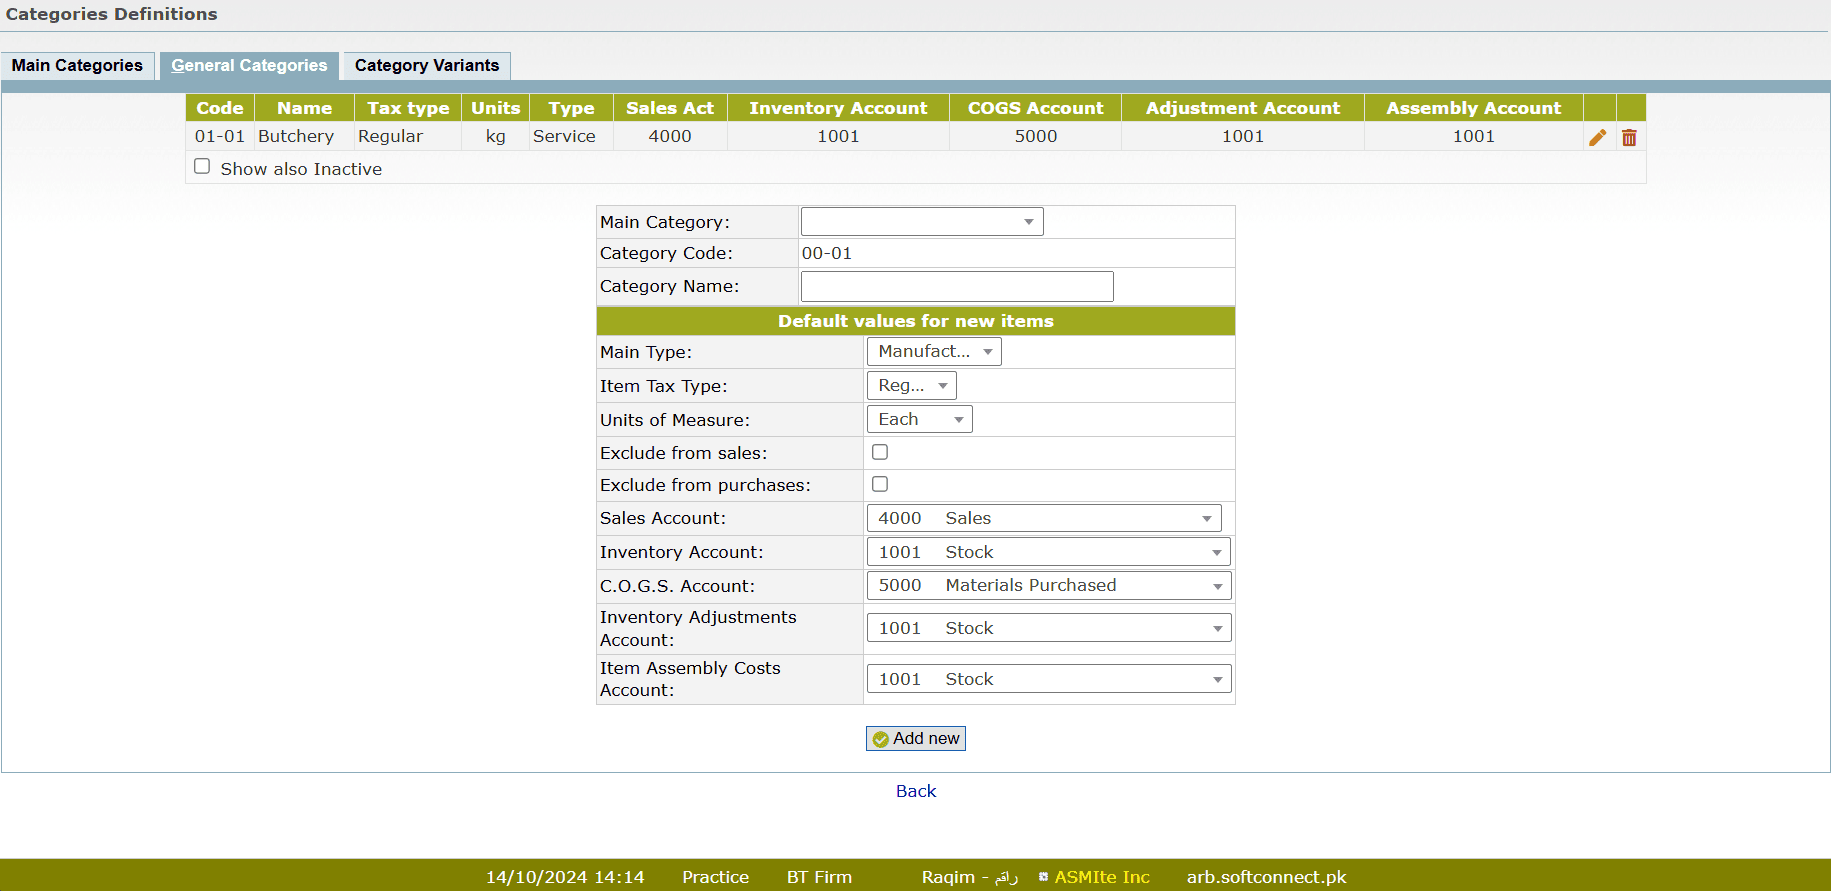Open the Item Assembly Costs Account dropdown
This screenshot has width=1831, height=891.
(x=1048, y=679)
